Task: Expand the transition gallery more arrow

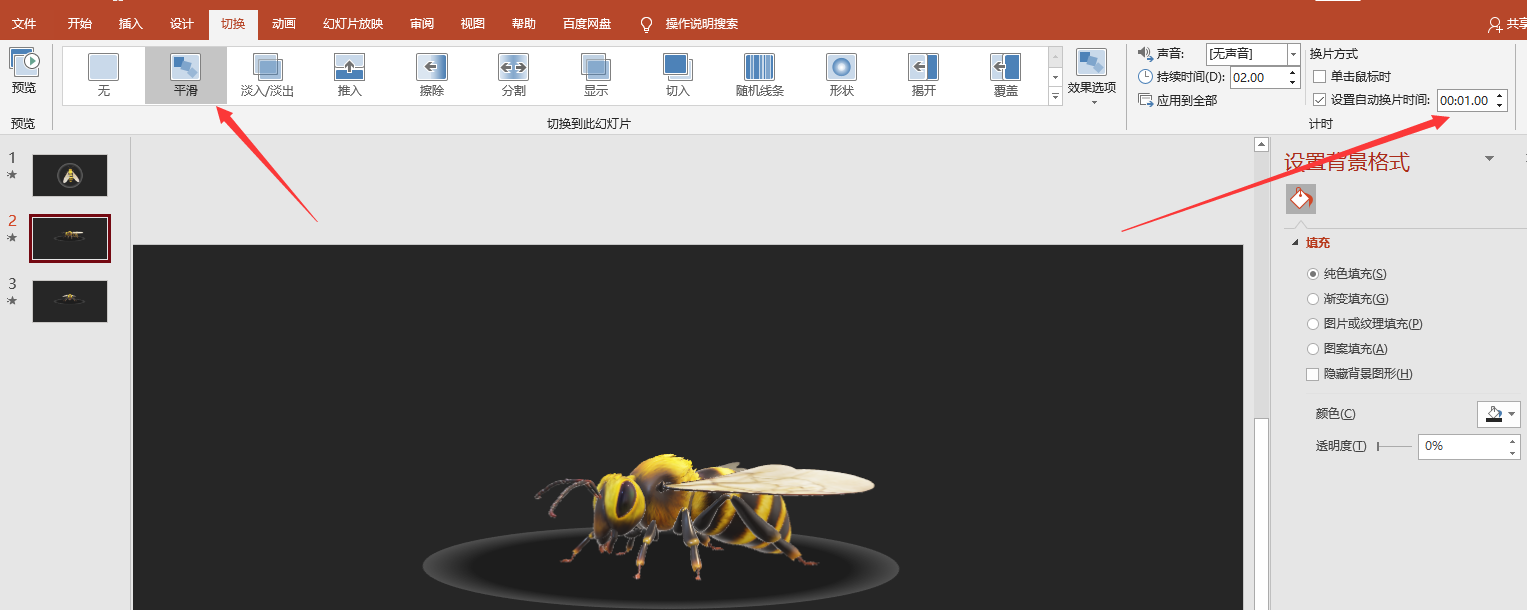Action: (1055, 97)
